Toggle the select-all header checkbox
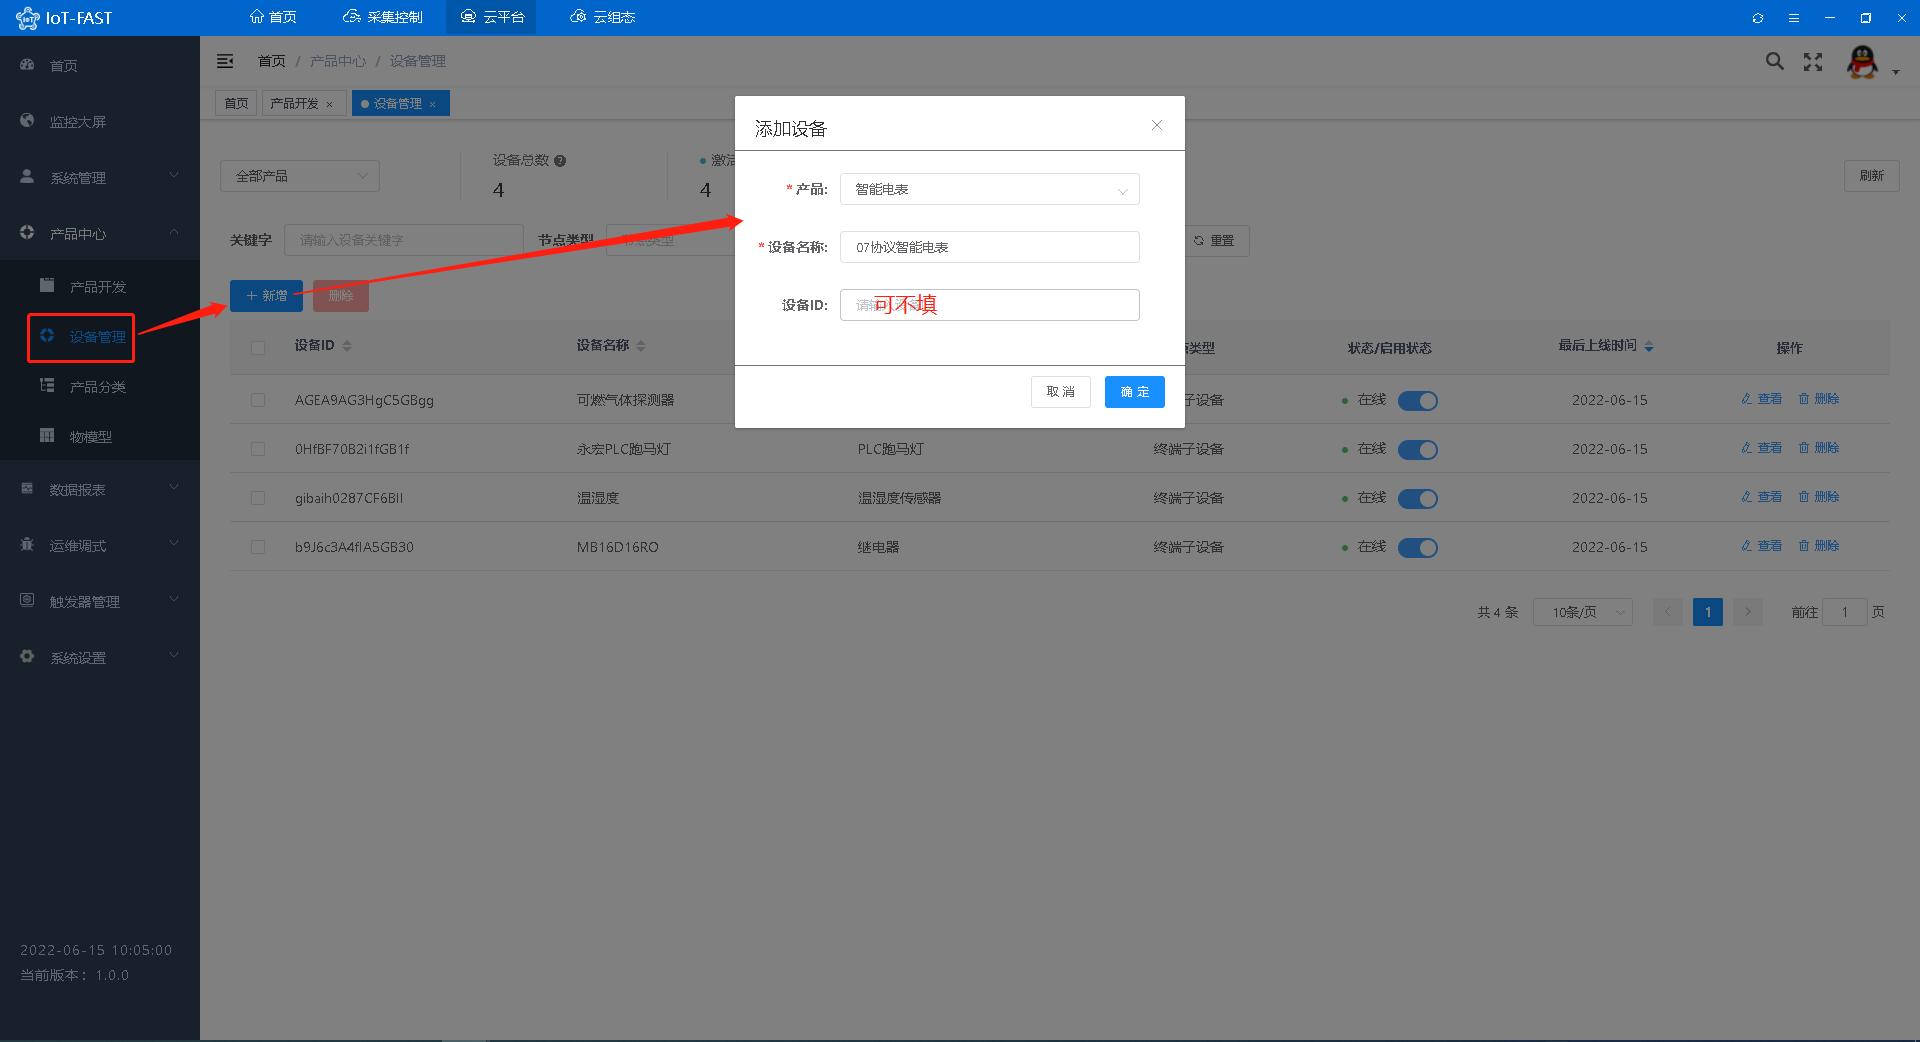Image resolution: width=1920 pixels, height=1042 pixels. pos(258,348)
